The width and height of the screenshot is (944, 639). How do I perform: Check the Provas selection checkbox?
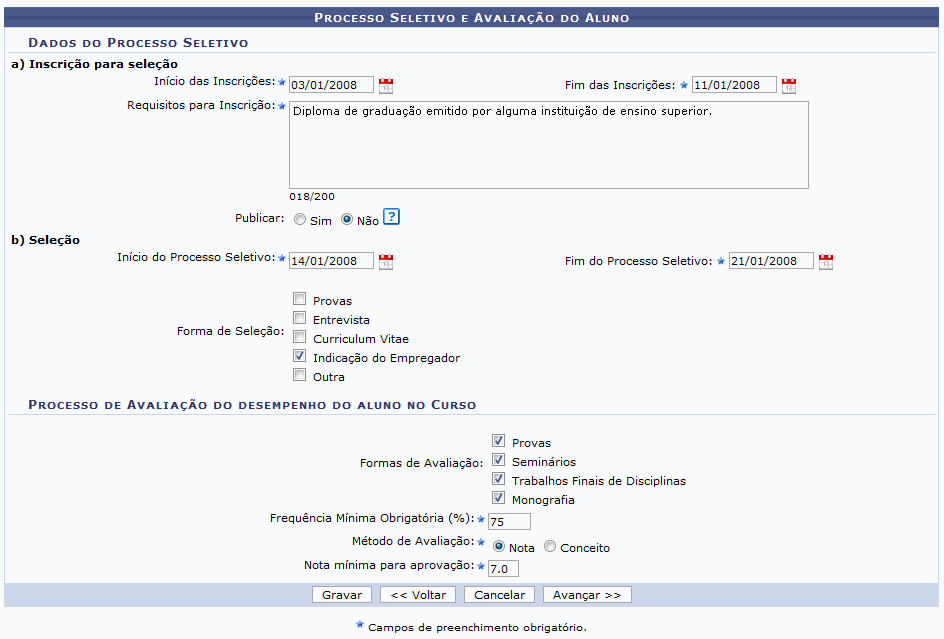point(299,299)
